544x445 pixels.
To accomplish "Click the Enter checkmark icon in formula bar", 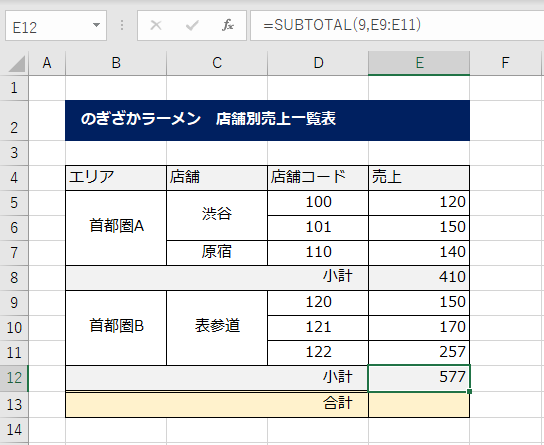I will (x=192, y=25).
